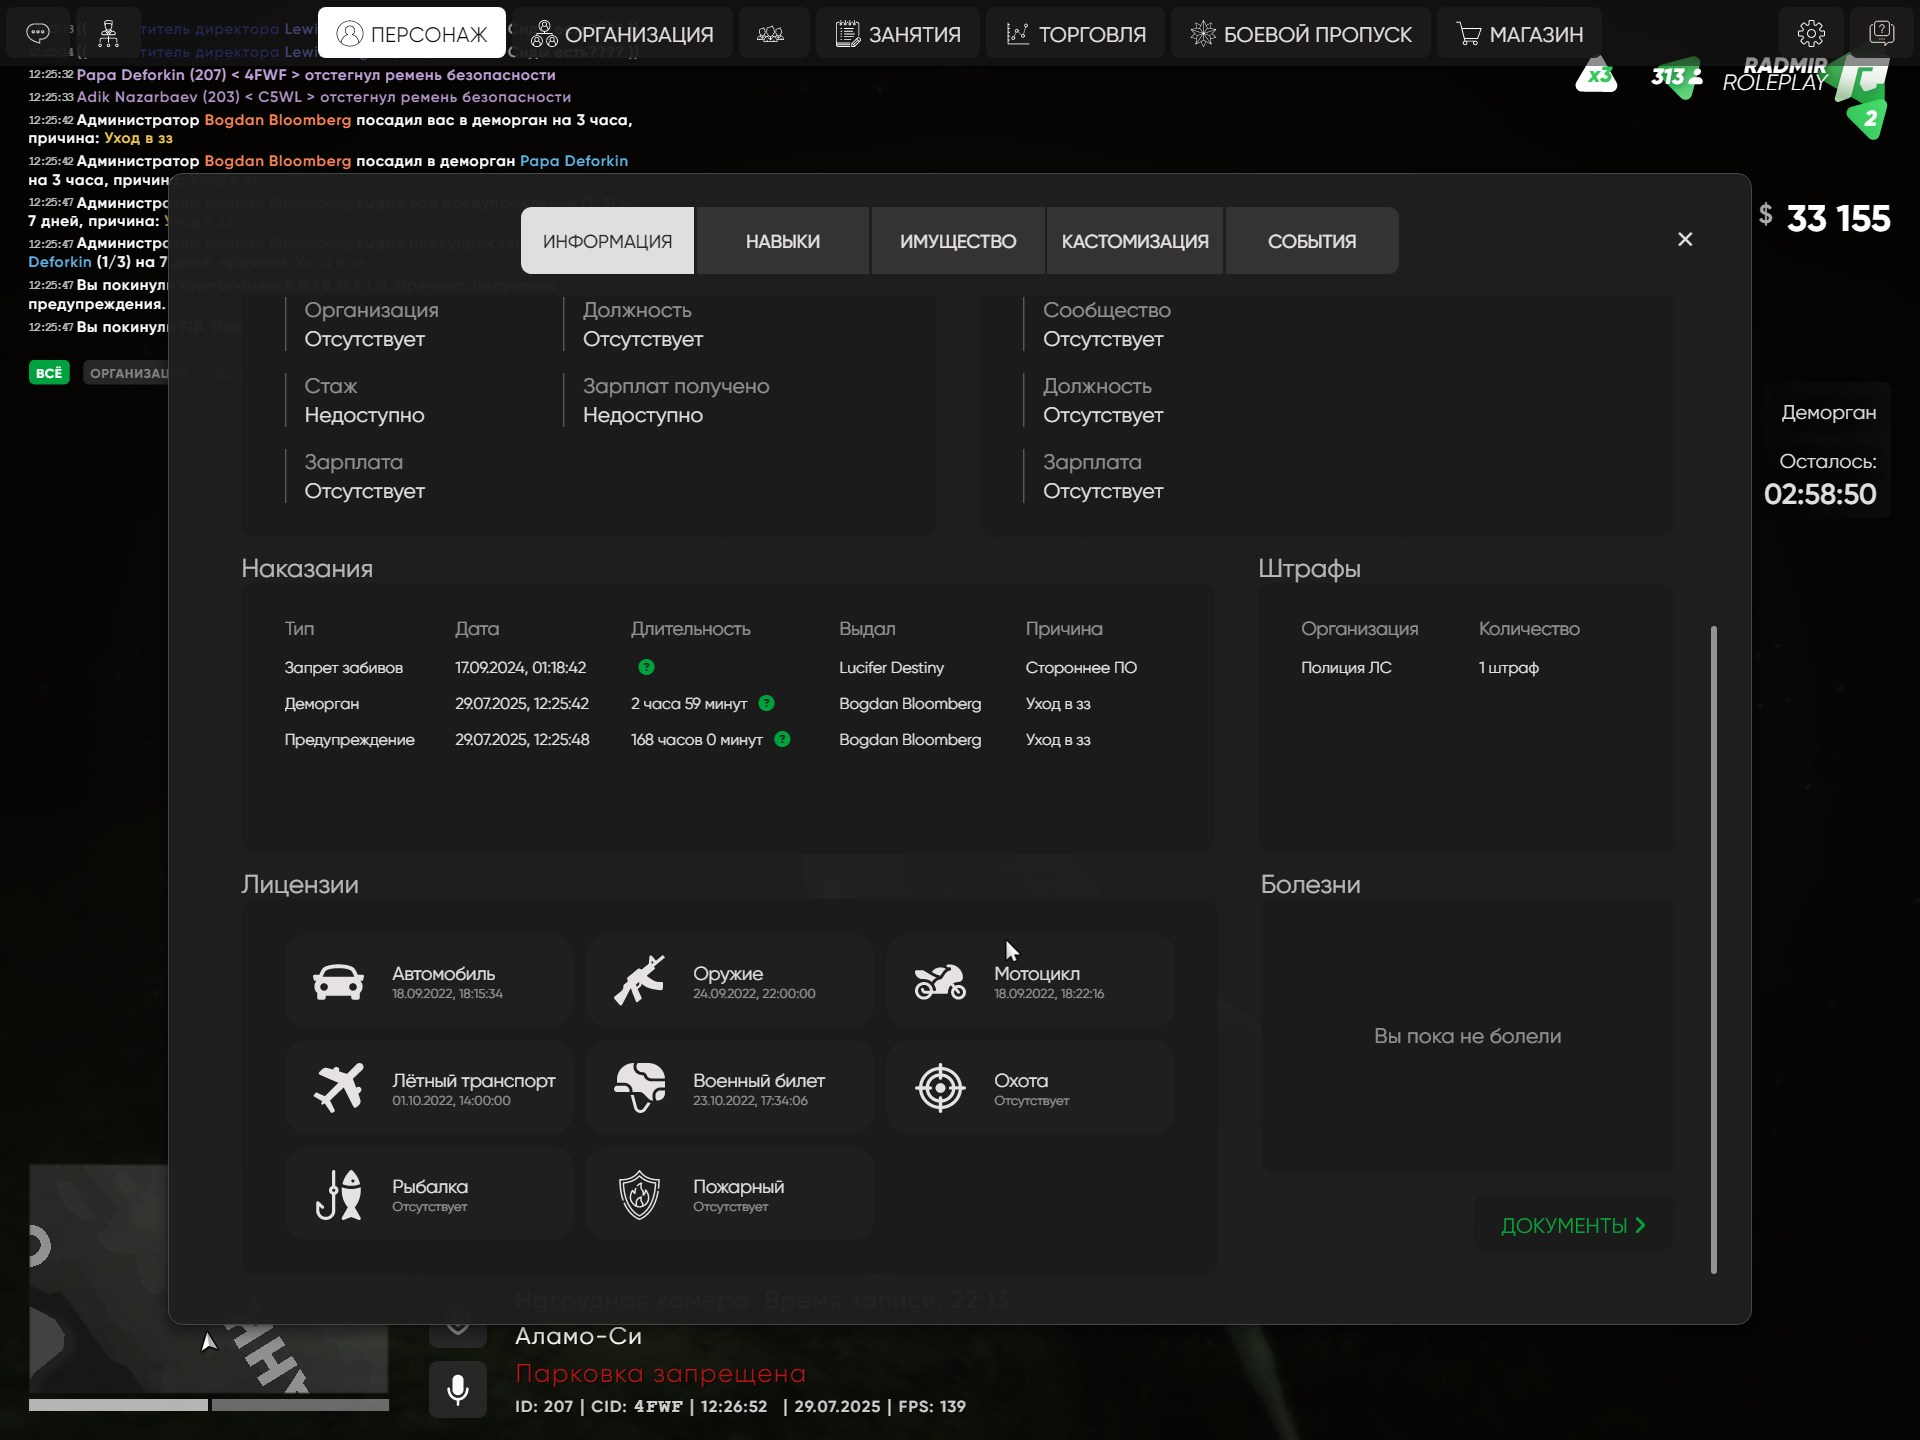Click the 313 players online indicator
Image resolution: width=1920 pixels, height=1440 pixels.
coord(1677,77)
